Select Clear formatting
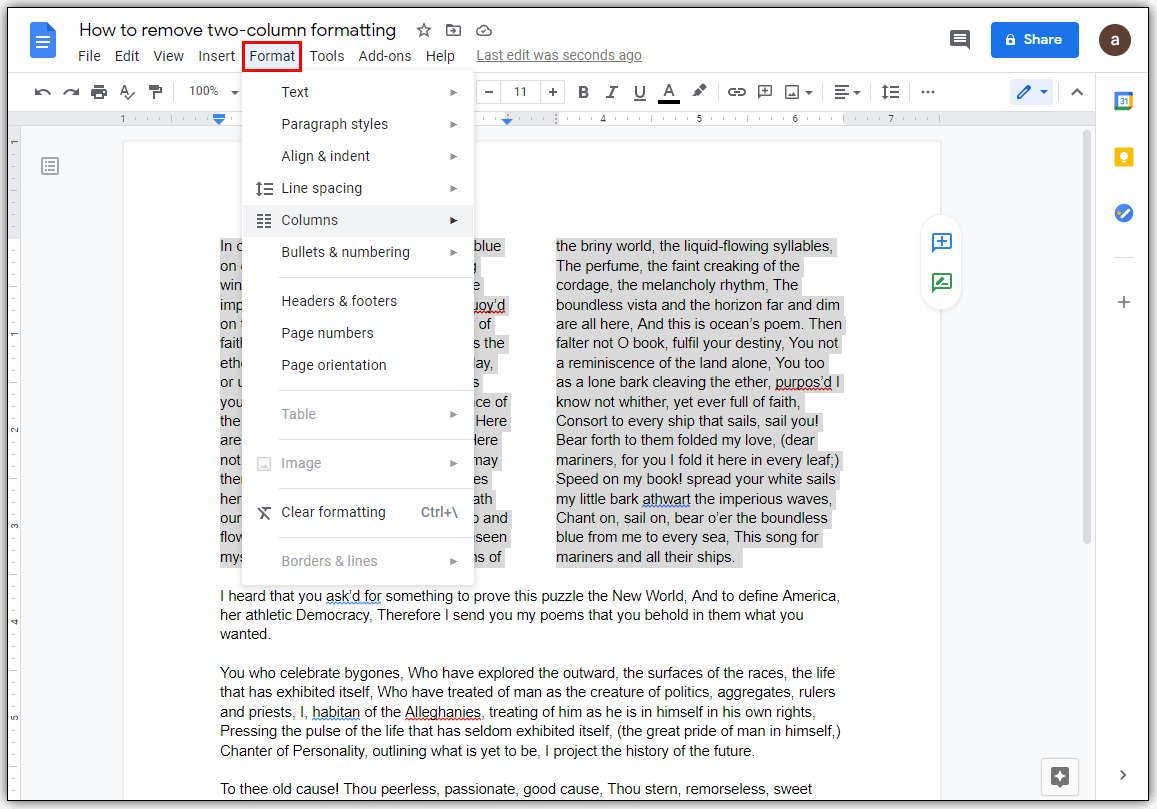The width and height of the screenshot is (1157, 809). click(358, 512)
